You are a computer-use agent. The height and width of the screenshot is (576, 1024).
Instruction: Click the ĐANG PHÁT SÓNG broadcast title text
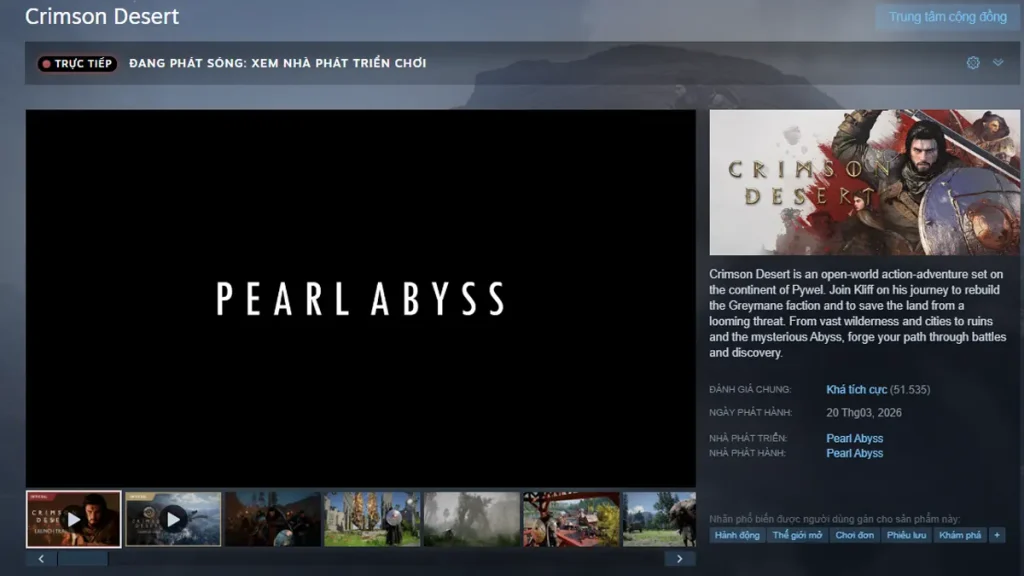point(278,63)
